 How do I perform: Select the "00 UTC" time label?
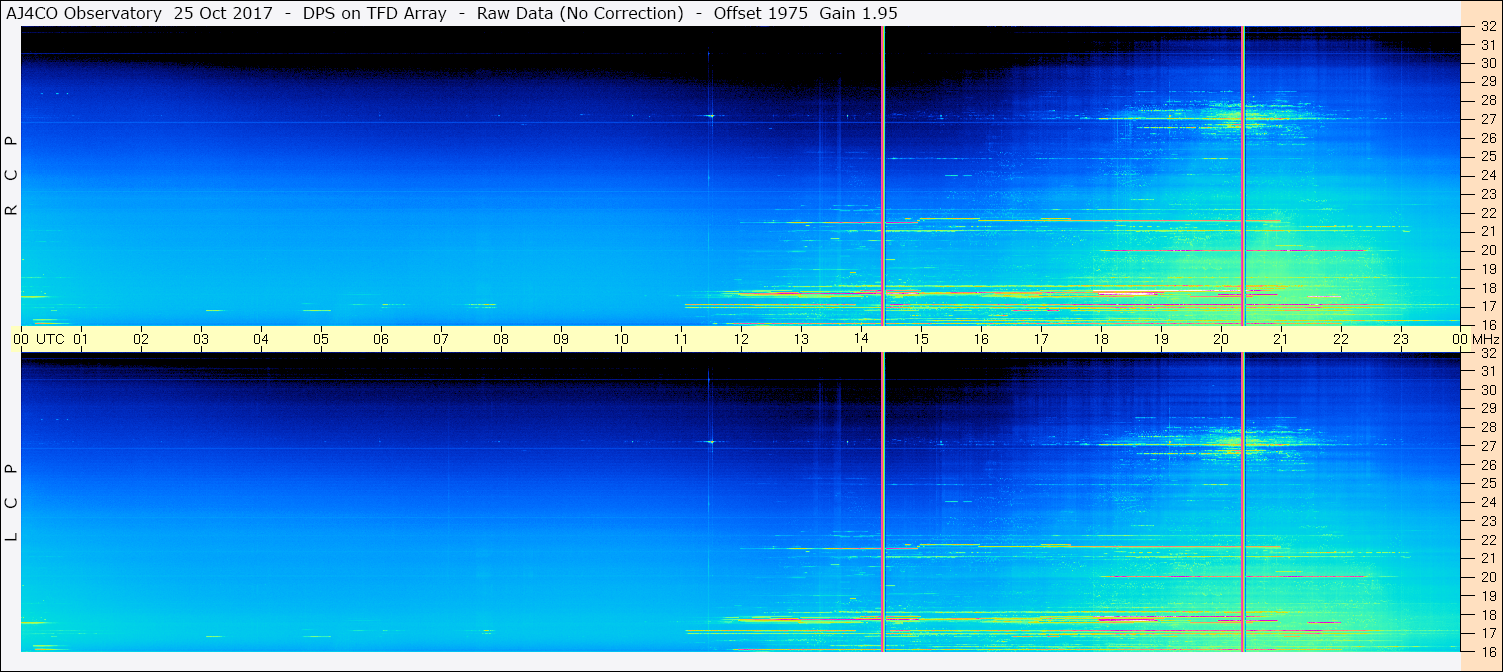click(x=39, y=339)
